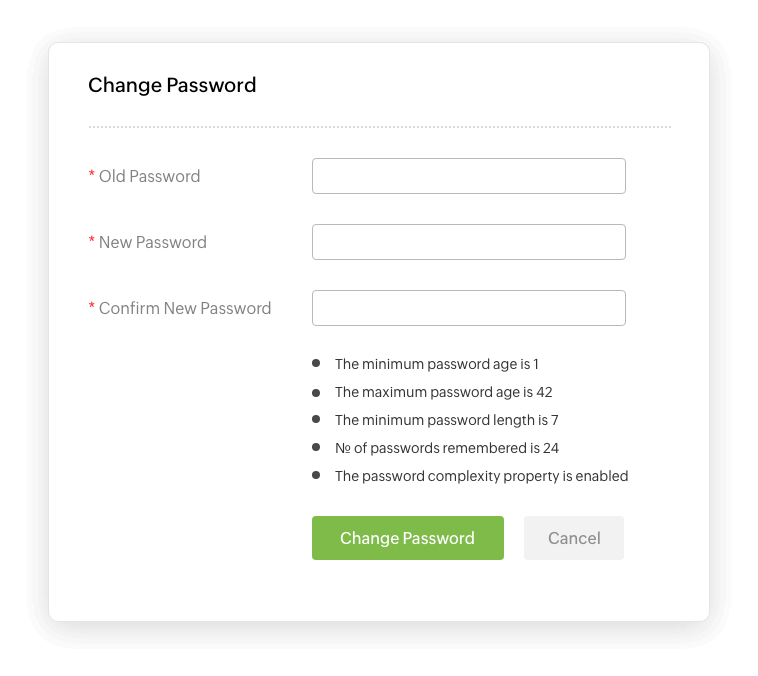Click the "minimum password length is 7" text

click(446, 420)
